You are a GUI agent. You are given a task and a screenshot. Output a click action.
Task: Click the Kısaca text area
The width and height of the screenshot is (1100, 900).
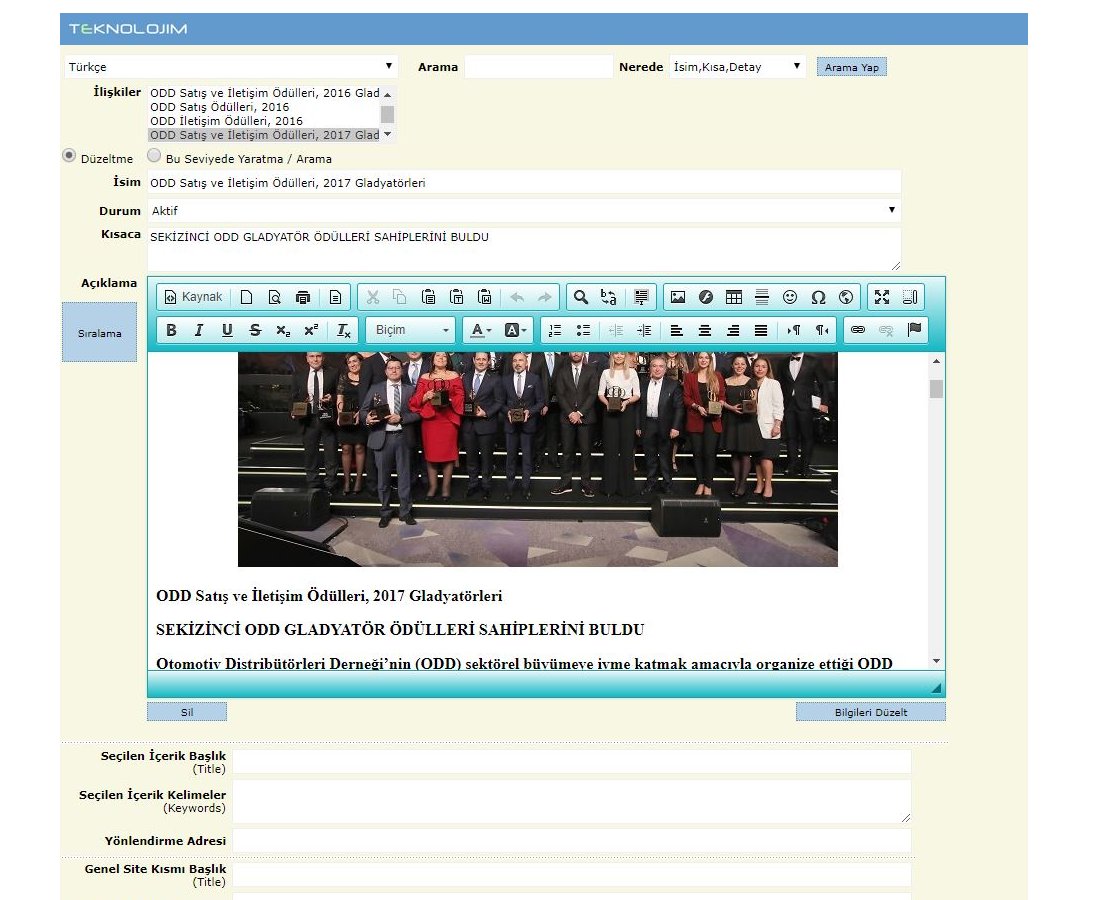pos(524,249)
